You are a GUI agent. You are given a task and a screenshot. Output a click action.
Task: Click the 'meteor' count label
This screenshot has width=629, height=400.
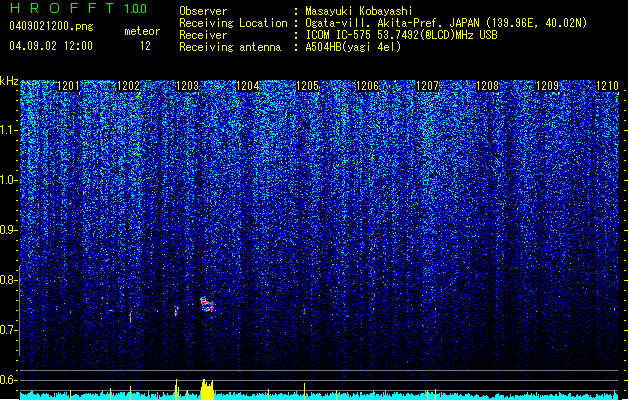(142, 31)
